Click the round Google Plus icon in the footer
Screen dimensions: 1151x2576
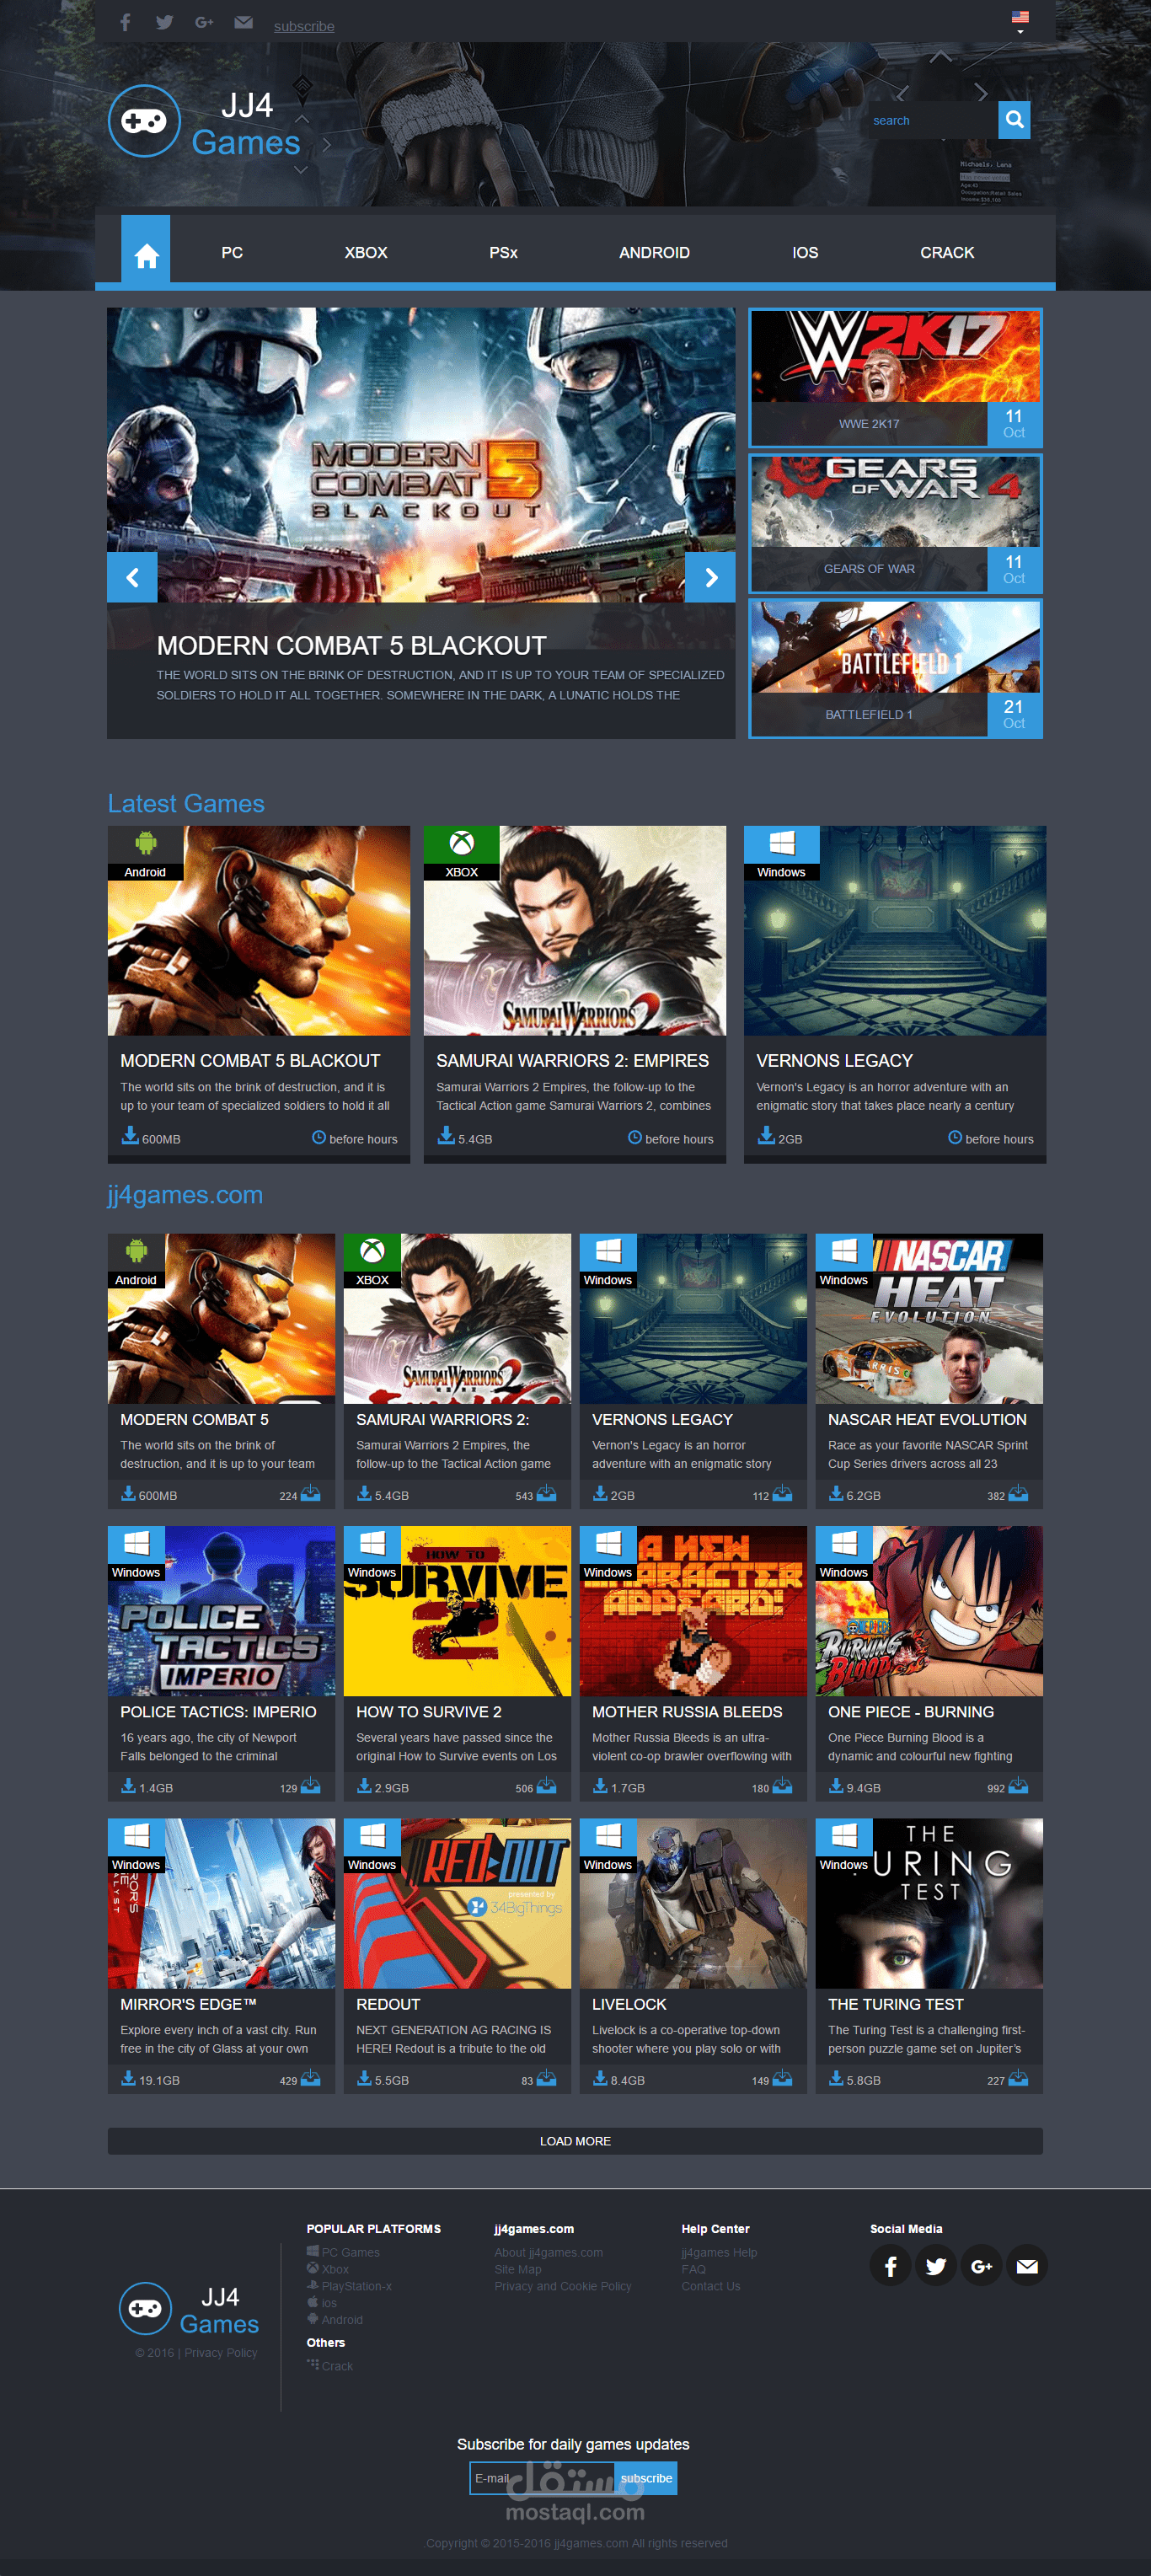click(x=981, y=2266)
